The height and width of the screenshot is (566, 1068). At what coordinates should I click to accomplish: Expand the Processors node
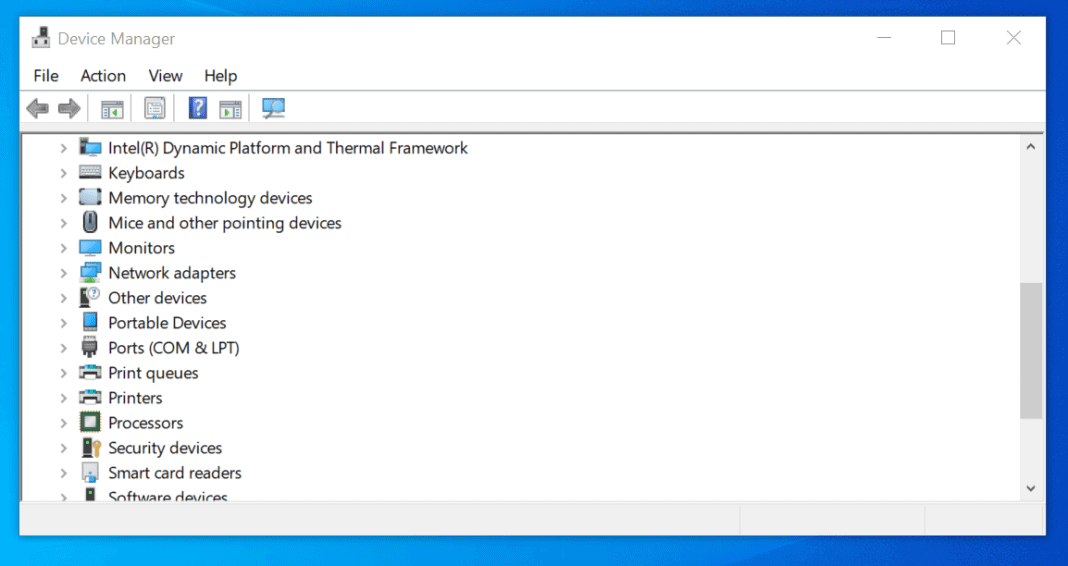coord(63,423)
